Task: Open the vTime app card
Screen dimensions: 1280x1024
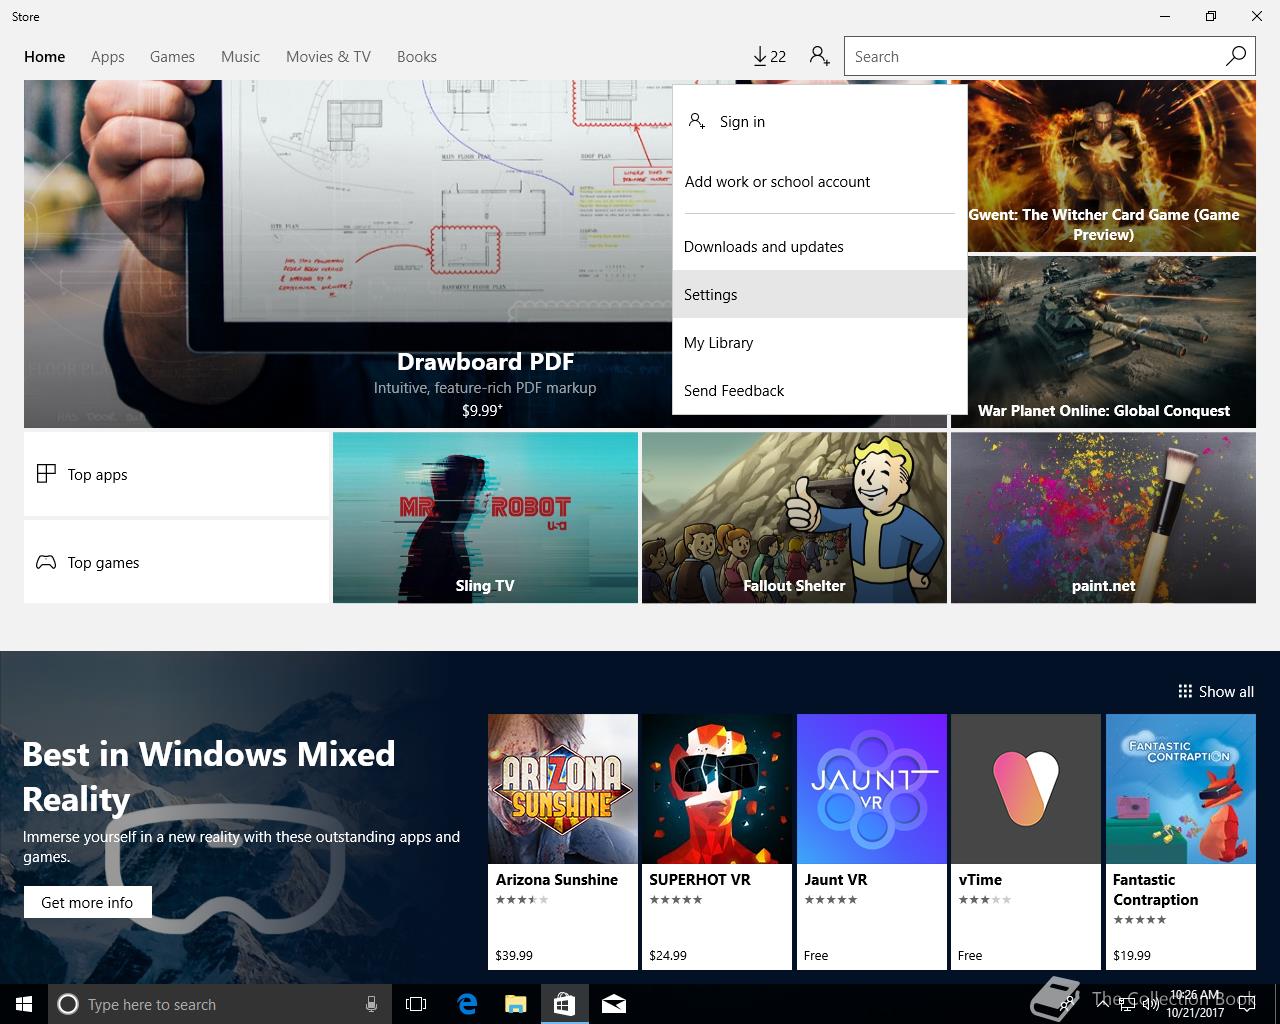Action: click(1026, 842)
